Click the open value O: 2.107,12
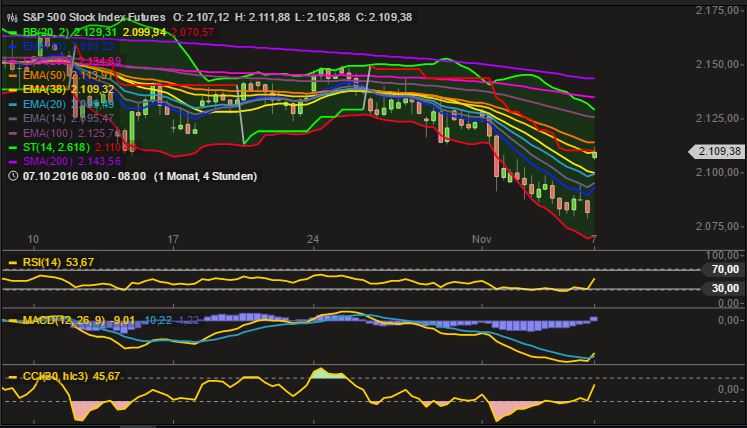Screen dimensions: 747x428 tap(201, 18)
